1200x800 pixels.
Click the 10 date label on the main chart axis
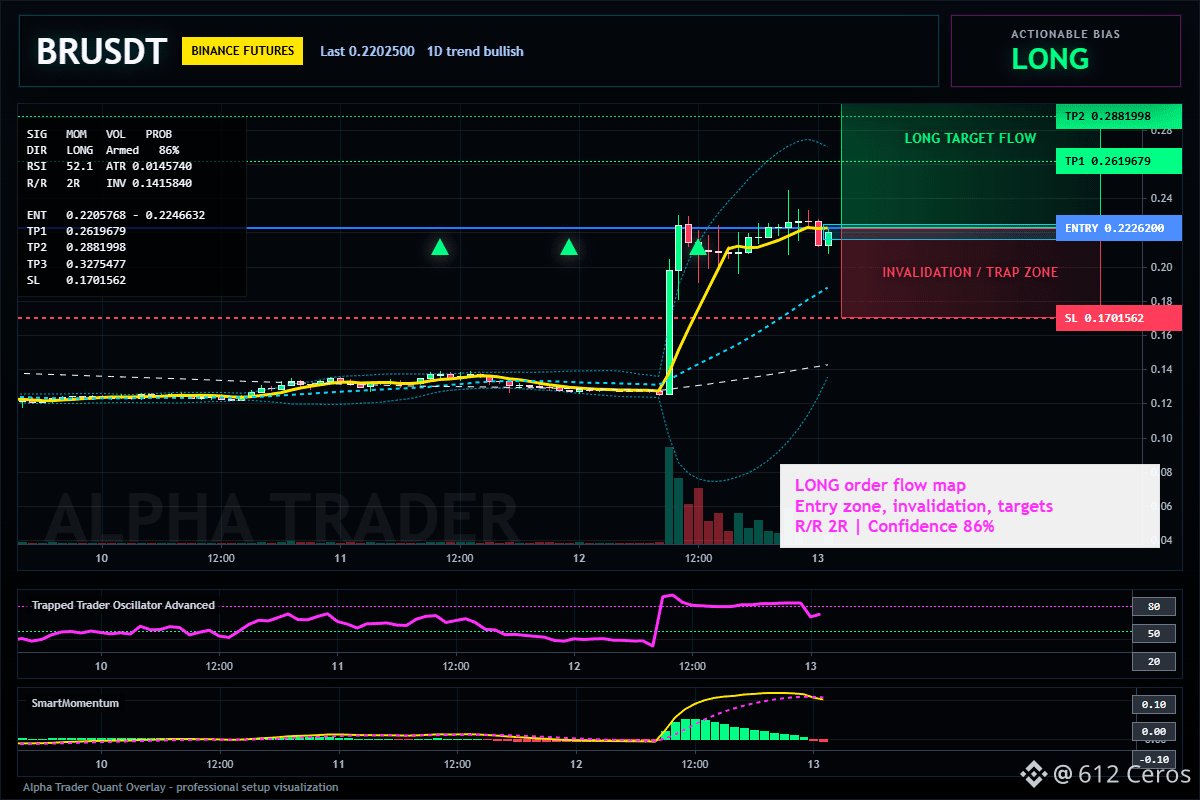(101, 557)
